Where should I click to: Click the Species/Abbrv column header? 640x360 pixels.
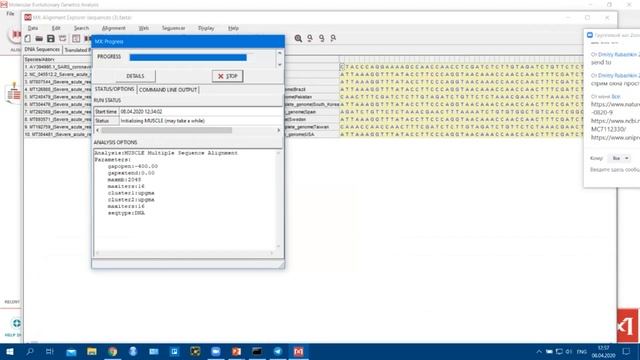pyautogui.click(x=40, y=59)
